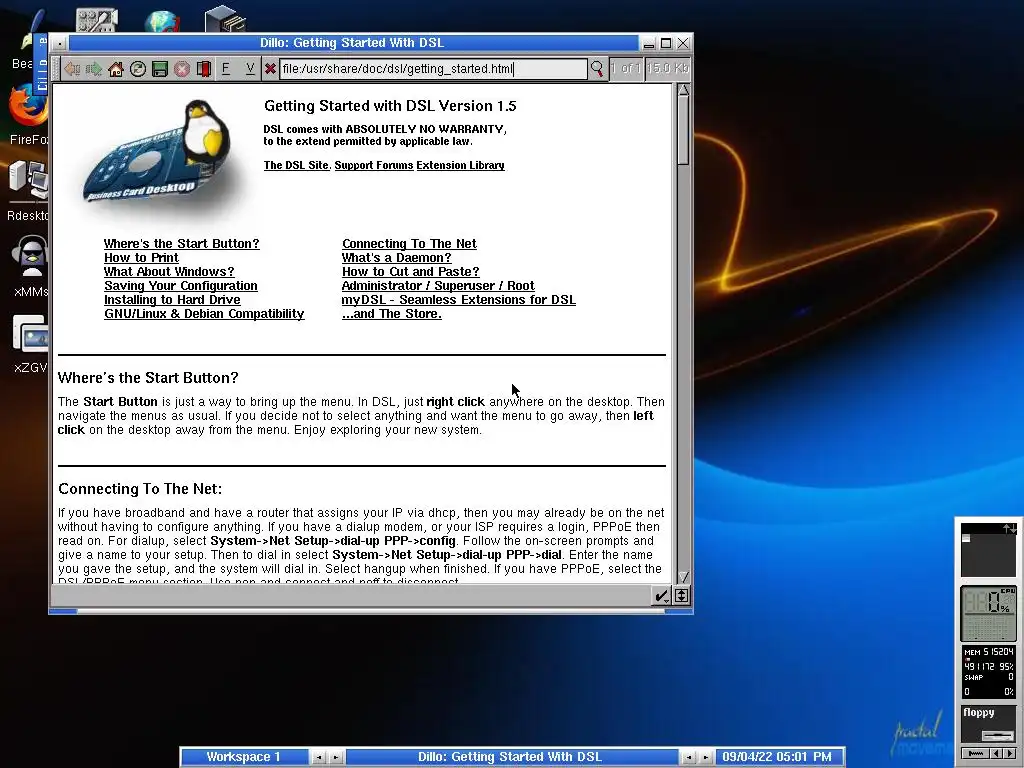Open the Dillo window menu button
The height and width of the screenshot is (768, 1024).
(x=59, y=43)
